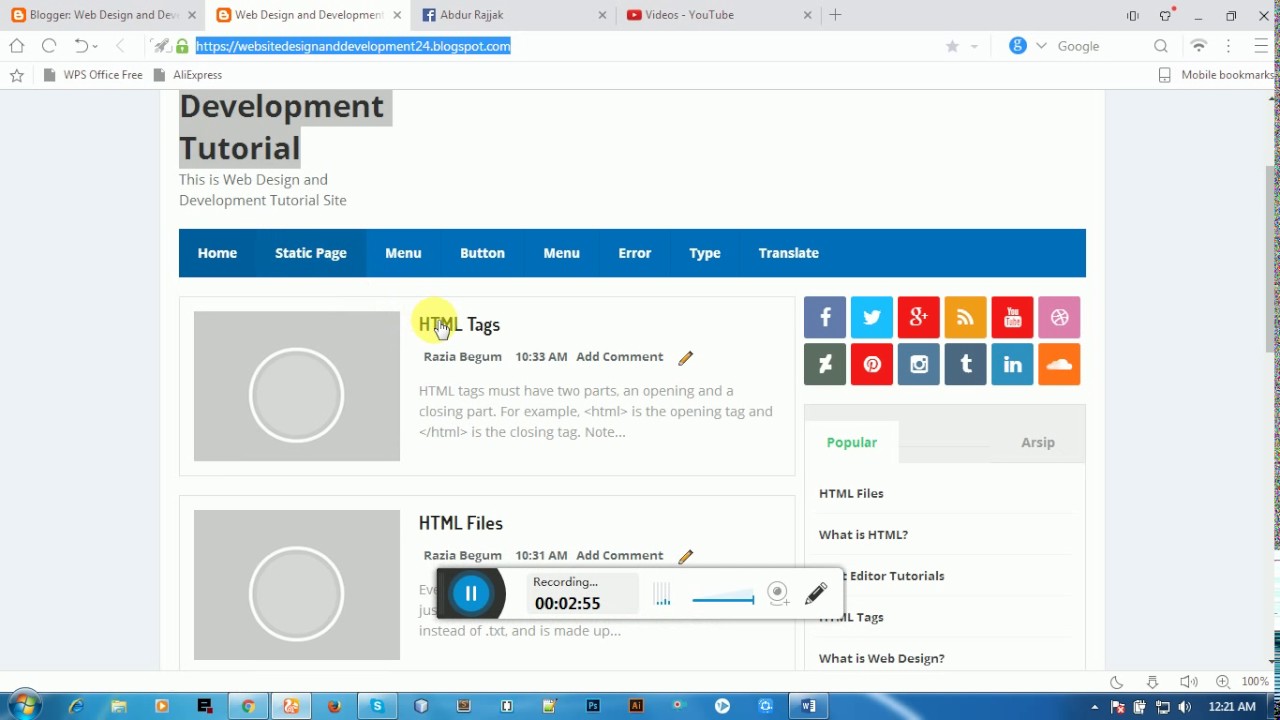Switch to the Blogger tab

click(103, 15)
